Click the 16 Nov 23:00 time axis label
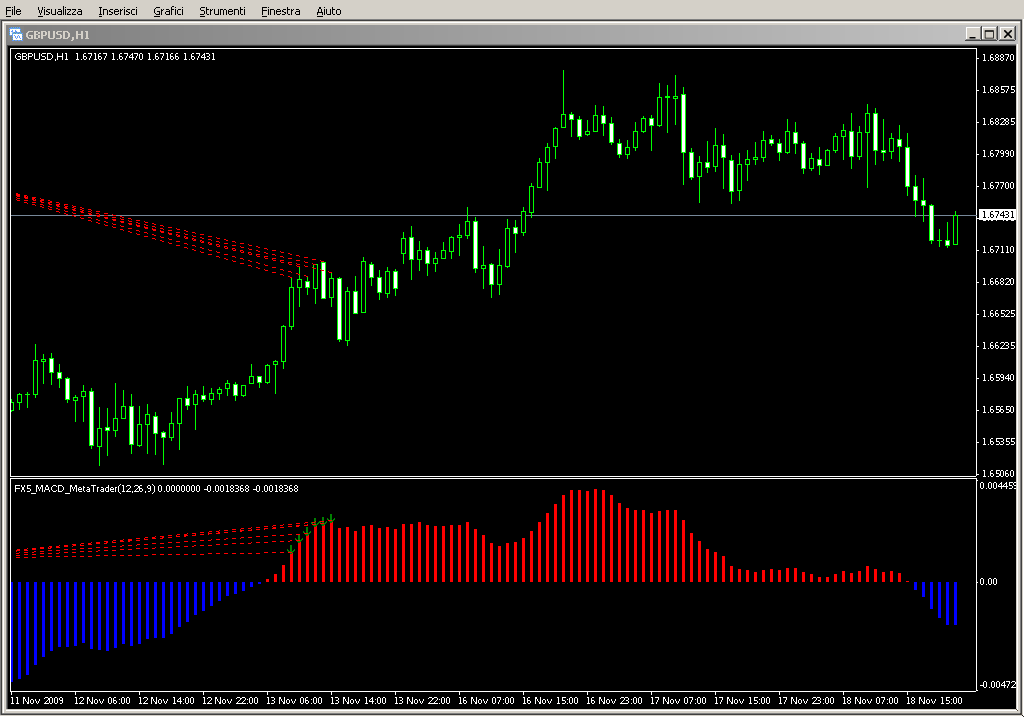Image resolution: width=1024 pixels, height=717 pixels. click(x=614, y=701)
